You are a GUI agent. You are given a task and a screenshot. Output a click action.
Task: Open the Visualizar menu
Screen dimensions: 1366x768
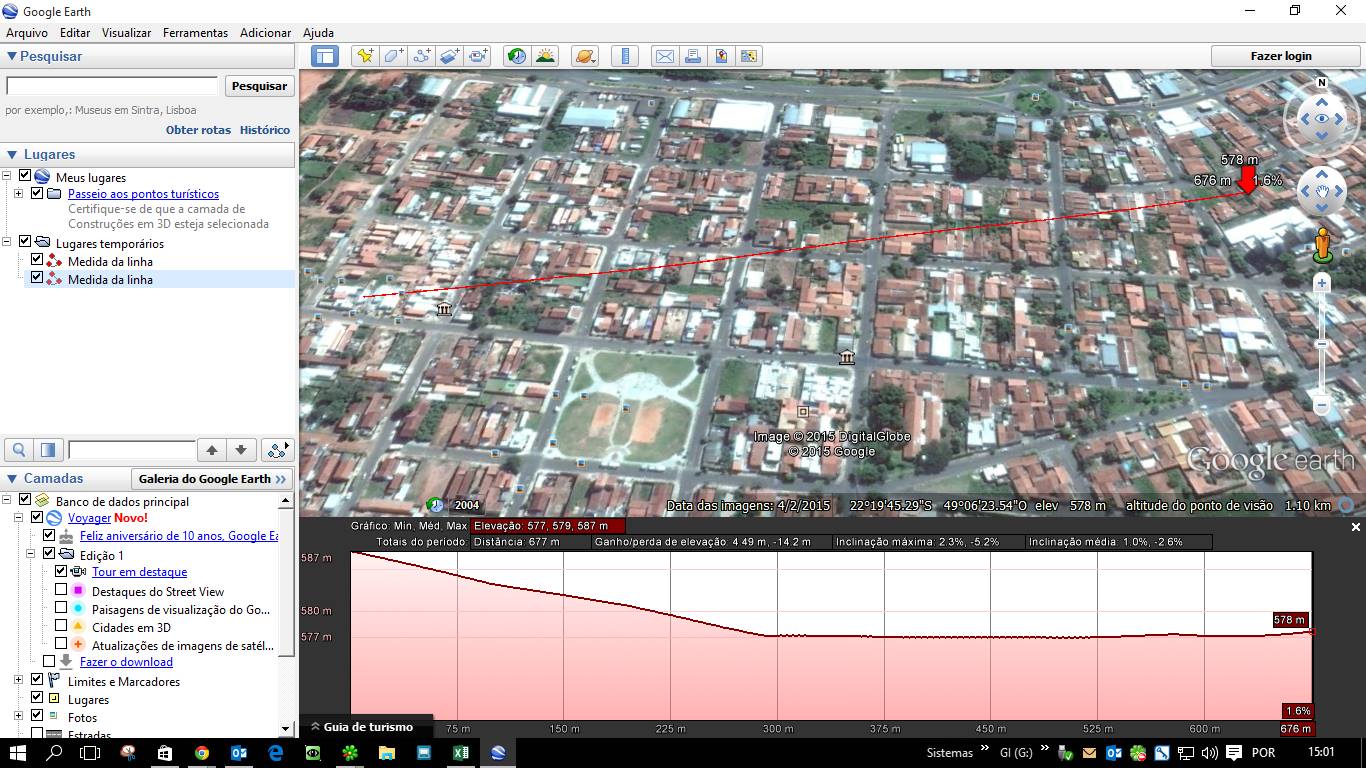coord(126,33)
